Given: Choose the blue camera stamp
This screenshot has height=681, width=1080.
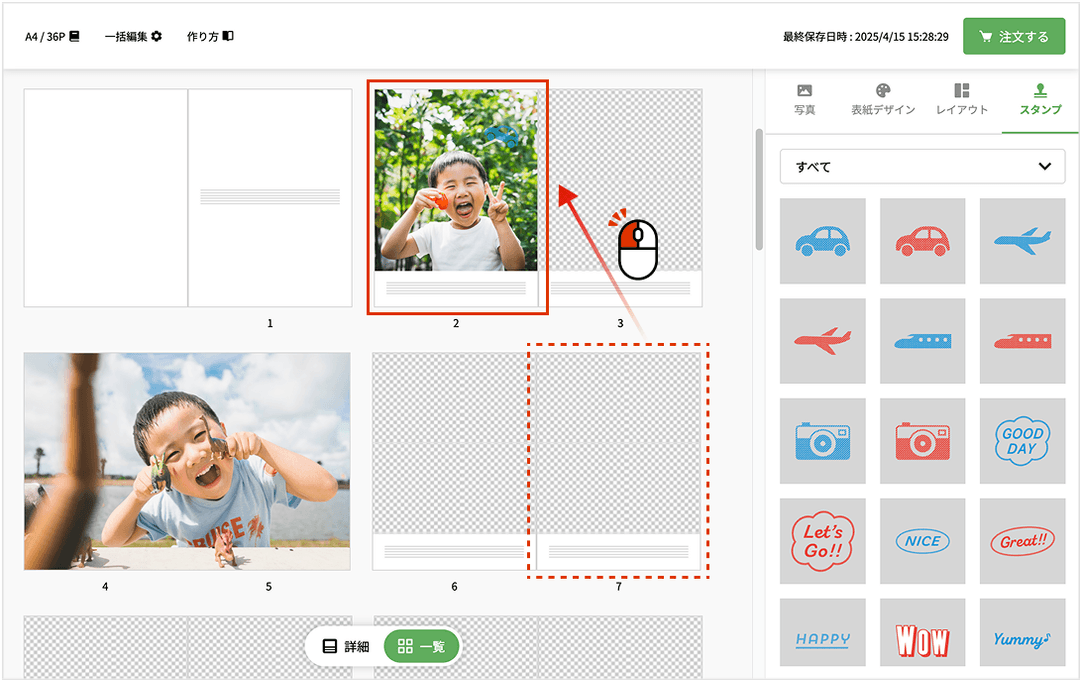Looking at the screenshot, I should click(x=822, y=441).
